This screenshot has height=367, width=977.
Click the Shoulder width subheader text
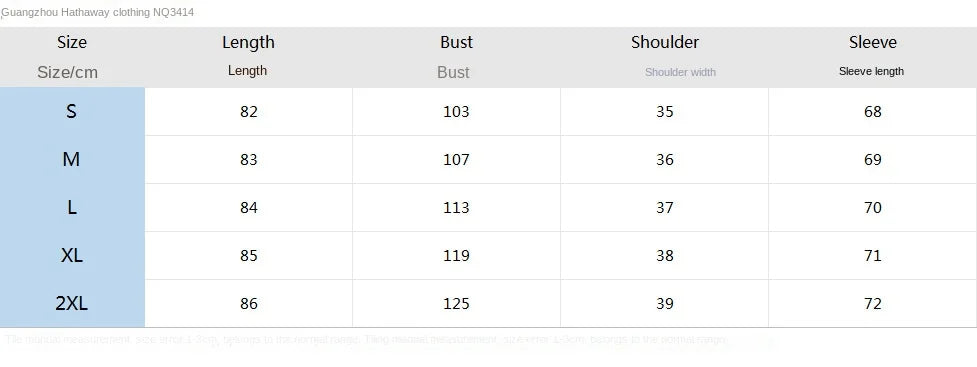(x=680, y=72)
